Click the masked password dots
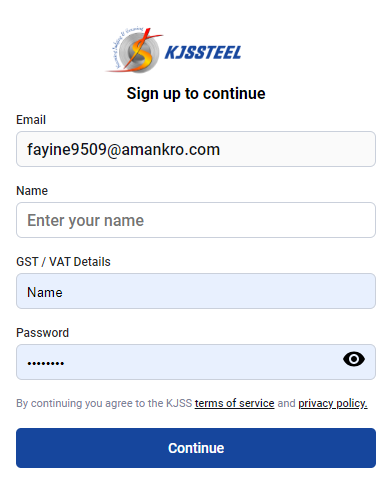This screenshot has height=493, width=389. [x=46, y=363]
